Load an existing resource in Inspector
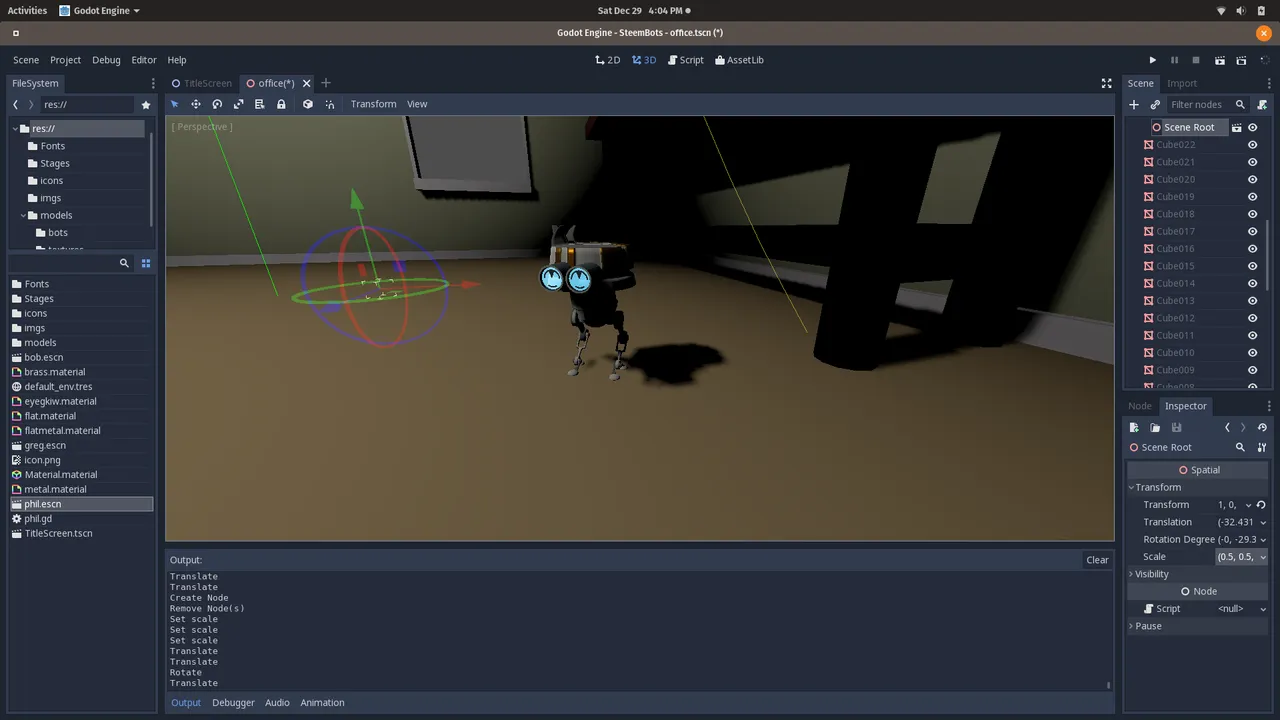This screenshot has width=1280, height=720. pos(1155,427)
